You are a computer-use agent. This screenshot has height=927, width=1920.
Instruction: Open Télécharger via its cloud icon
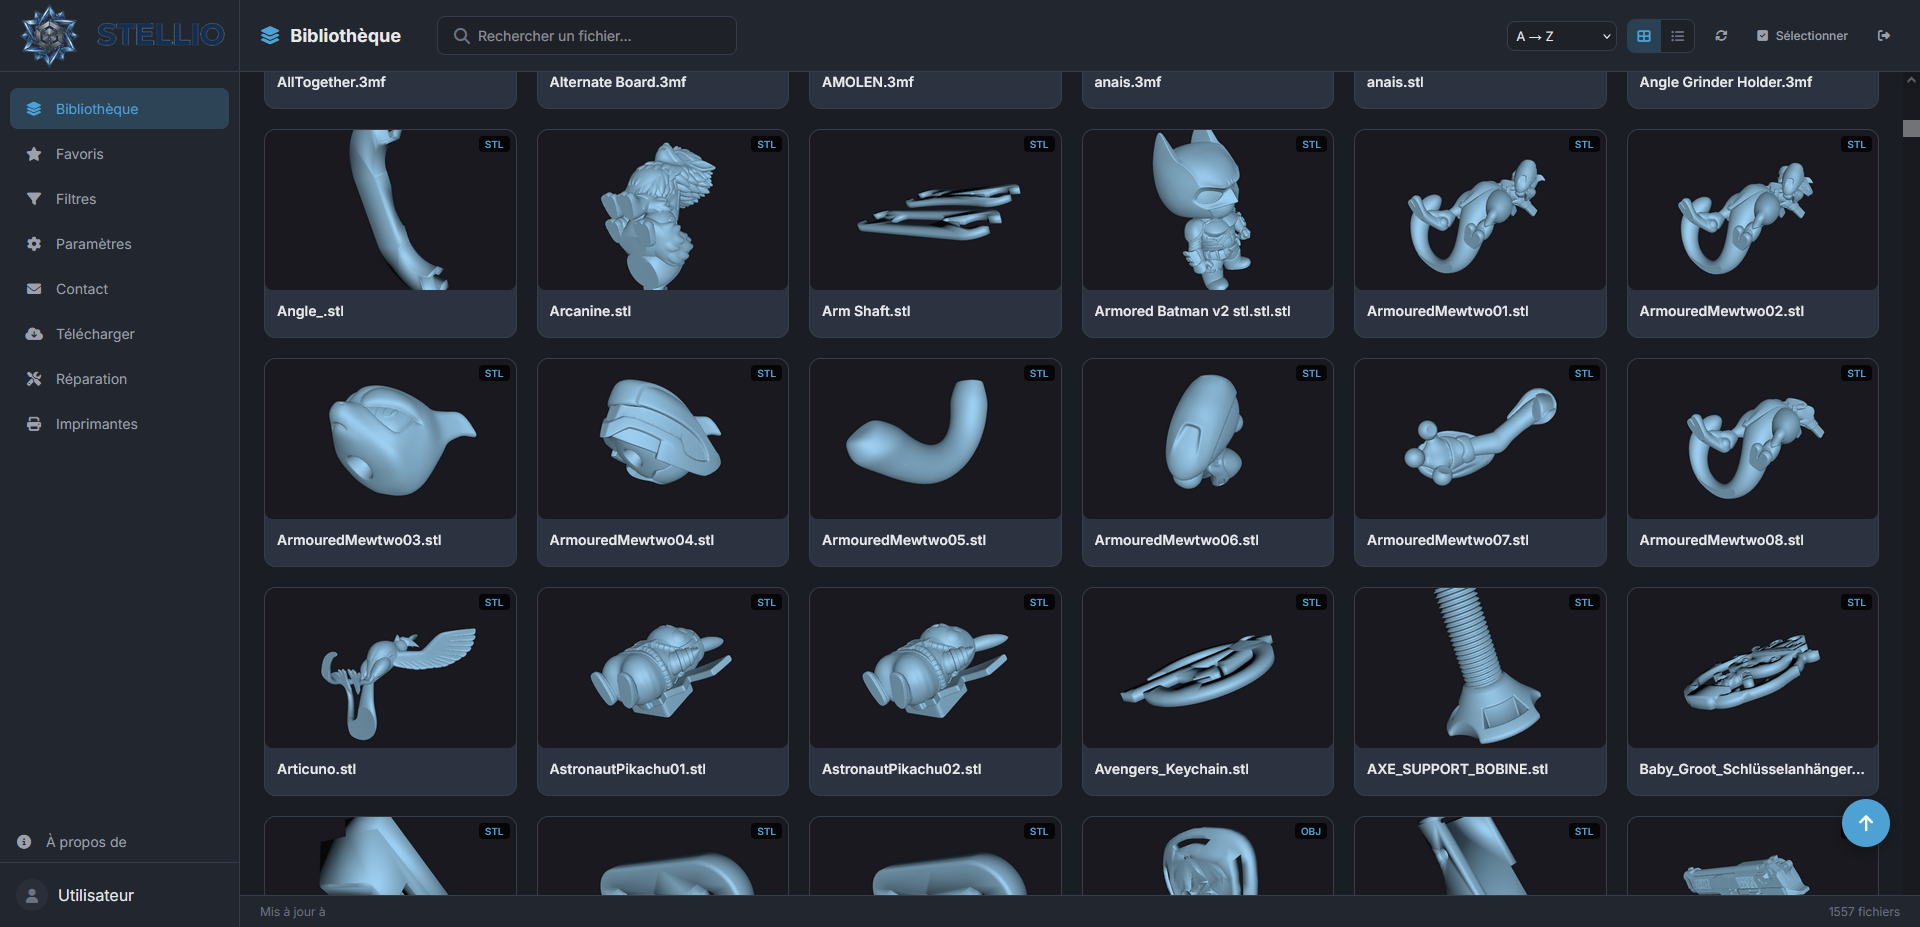point(34,334)
